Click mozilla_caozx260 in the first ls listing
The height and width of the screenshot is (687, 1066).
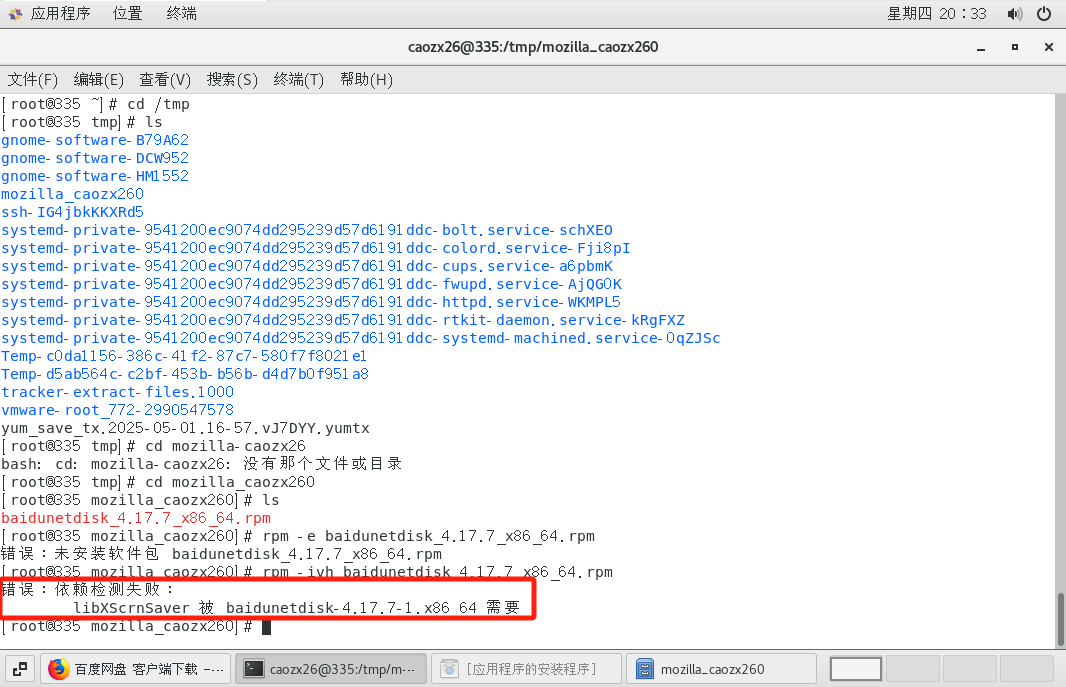coord(73,194)
